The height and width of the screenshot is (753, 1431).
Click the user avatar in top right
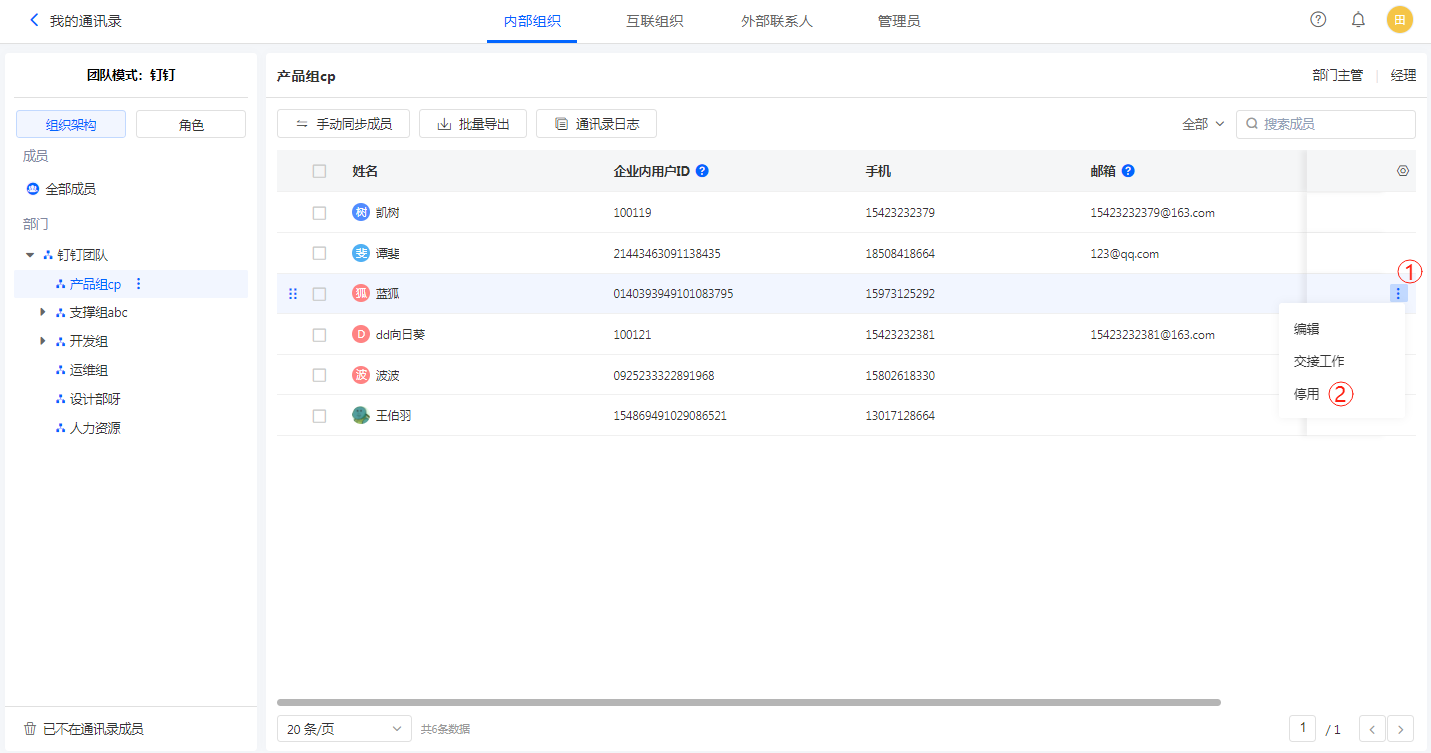(1400, 20)
